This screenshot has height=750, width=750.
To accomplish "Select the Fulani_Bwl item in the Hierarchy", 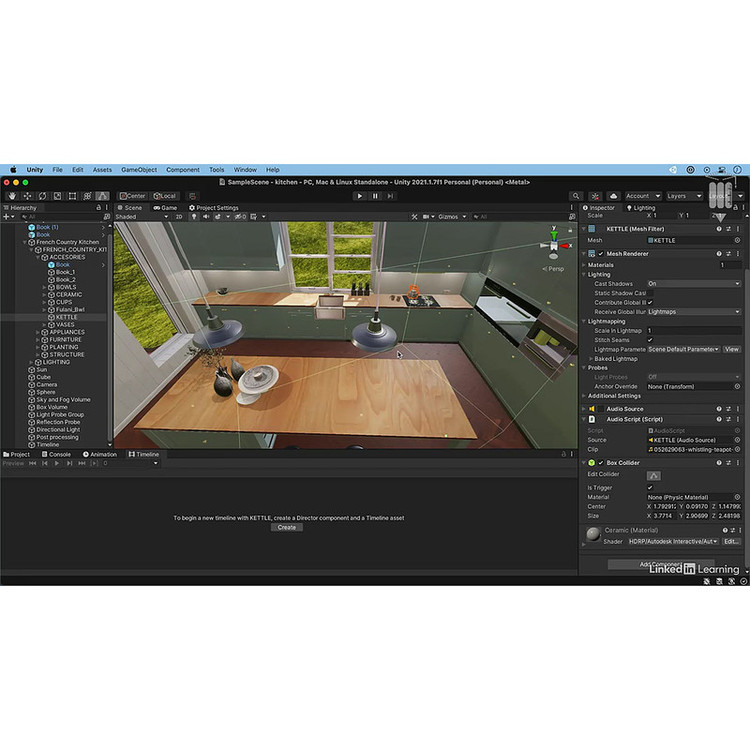I will click(69, 309).
